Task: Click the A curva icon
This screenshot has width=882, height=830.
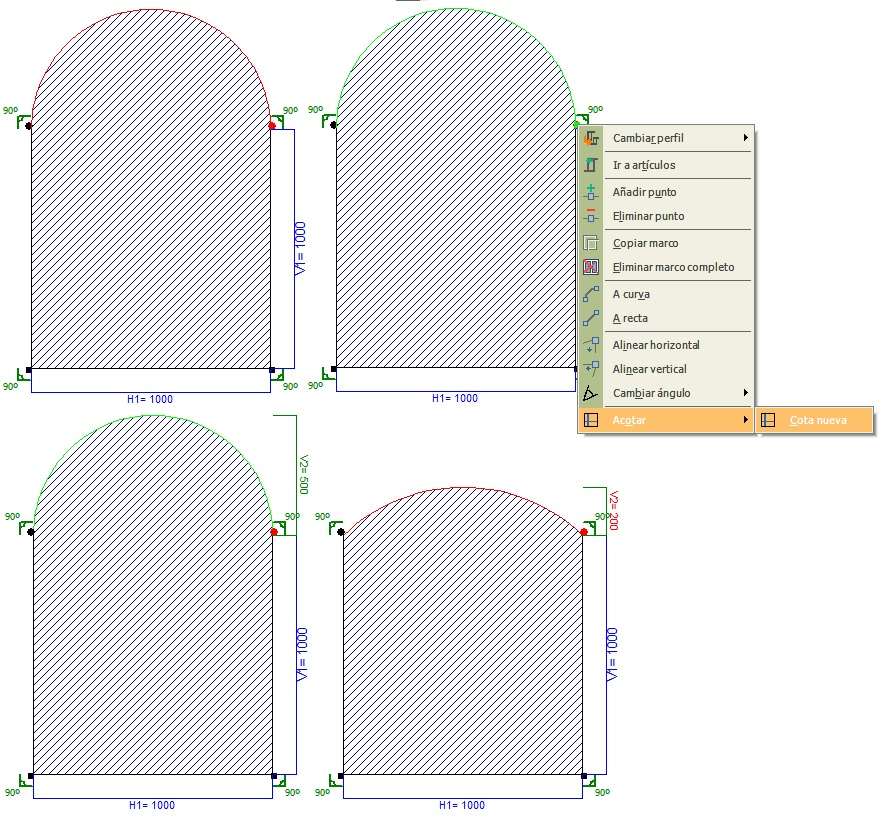Action: (x=591, y=294)
